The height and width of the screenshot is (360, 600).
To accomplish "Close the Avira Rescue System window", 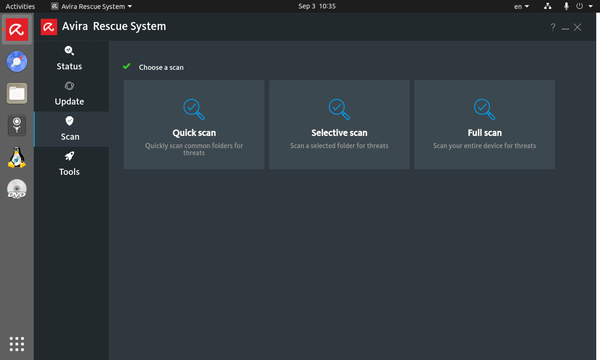I will tap(577, 27).
